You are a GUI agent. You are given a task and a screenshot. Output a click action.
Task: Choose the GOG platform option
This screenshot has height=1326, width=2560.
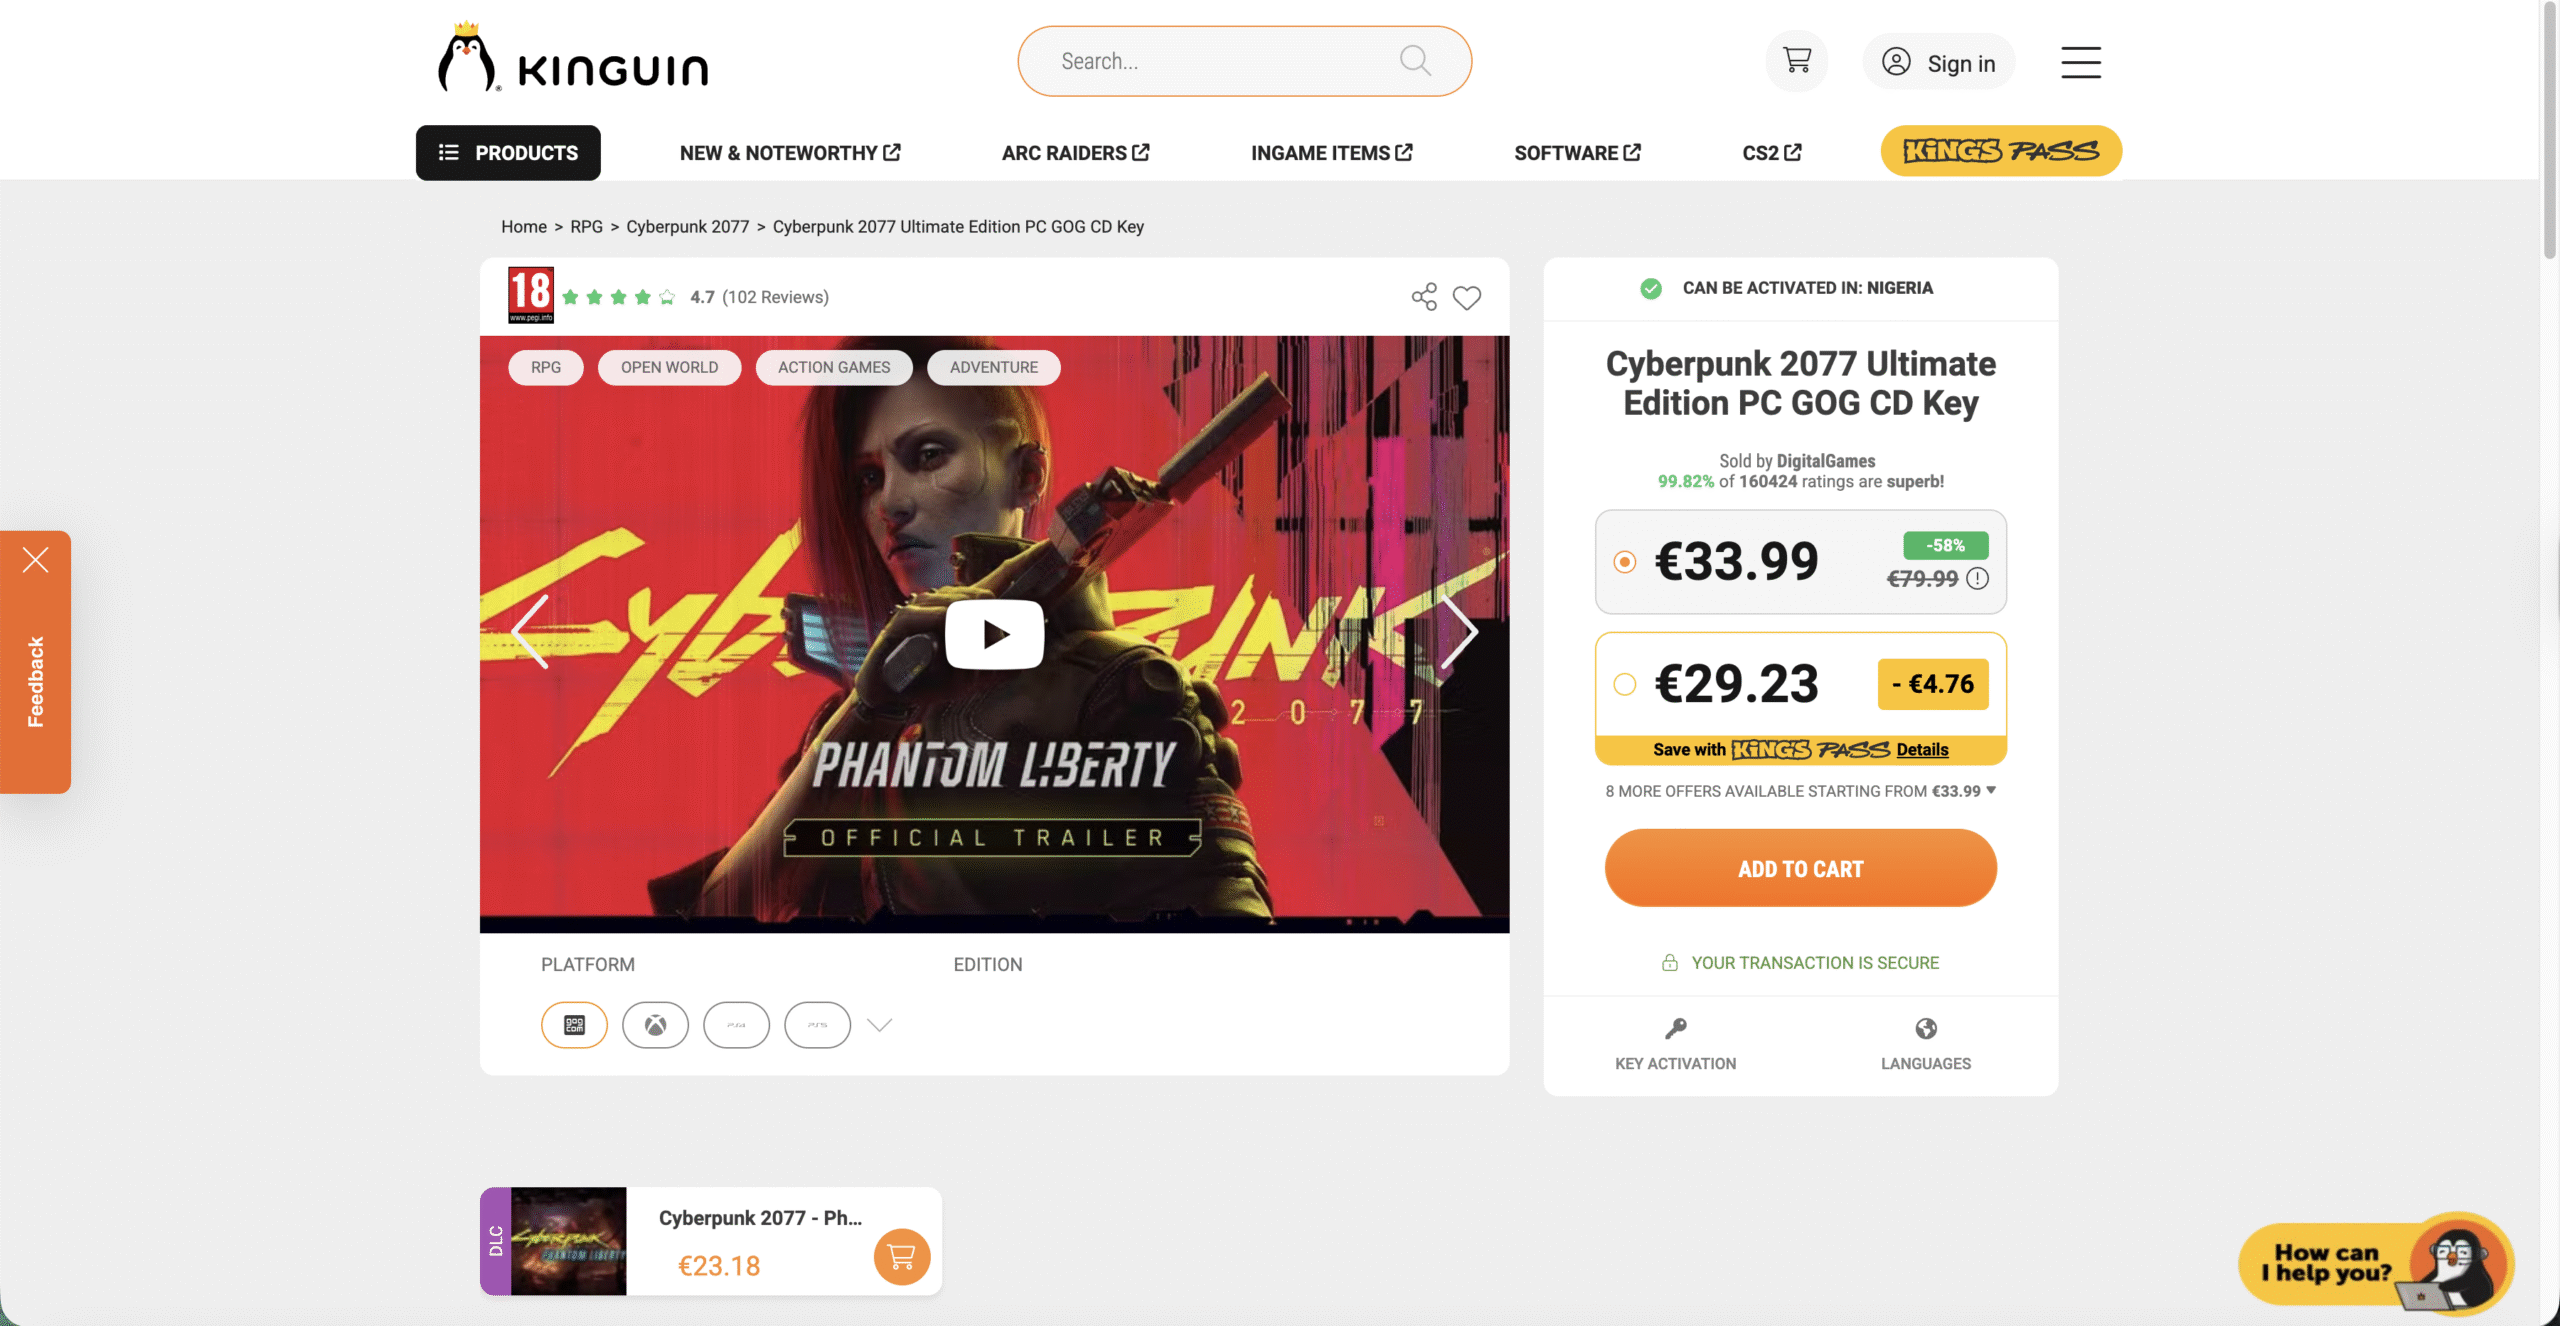coord(574,1025)
